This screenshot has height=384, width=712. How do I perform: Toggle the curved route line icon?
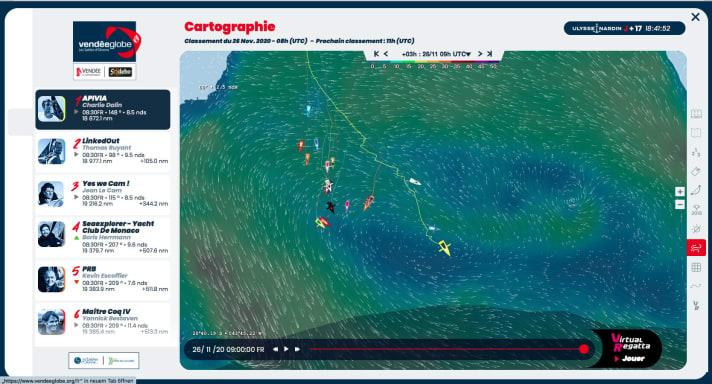click(x=696, y=190)
